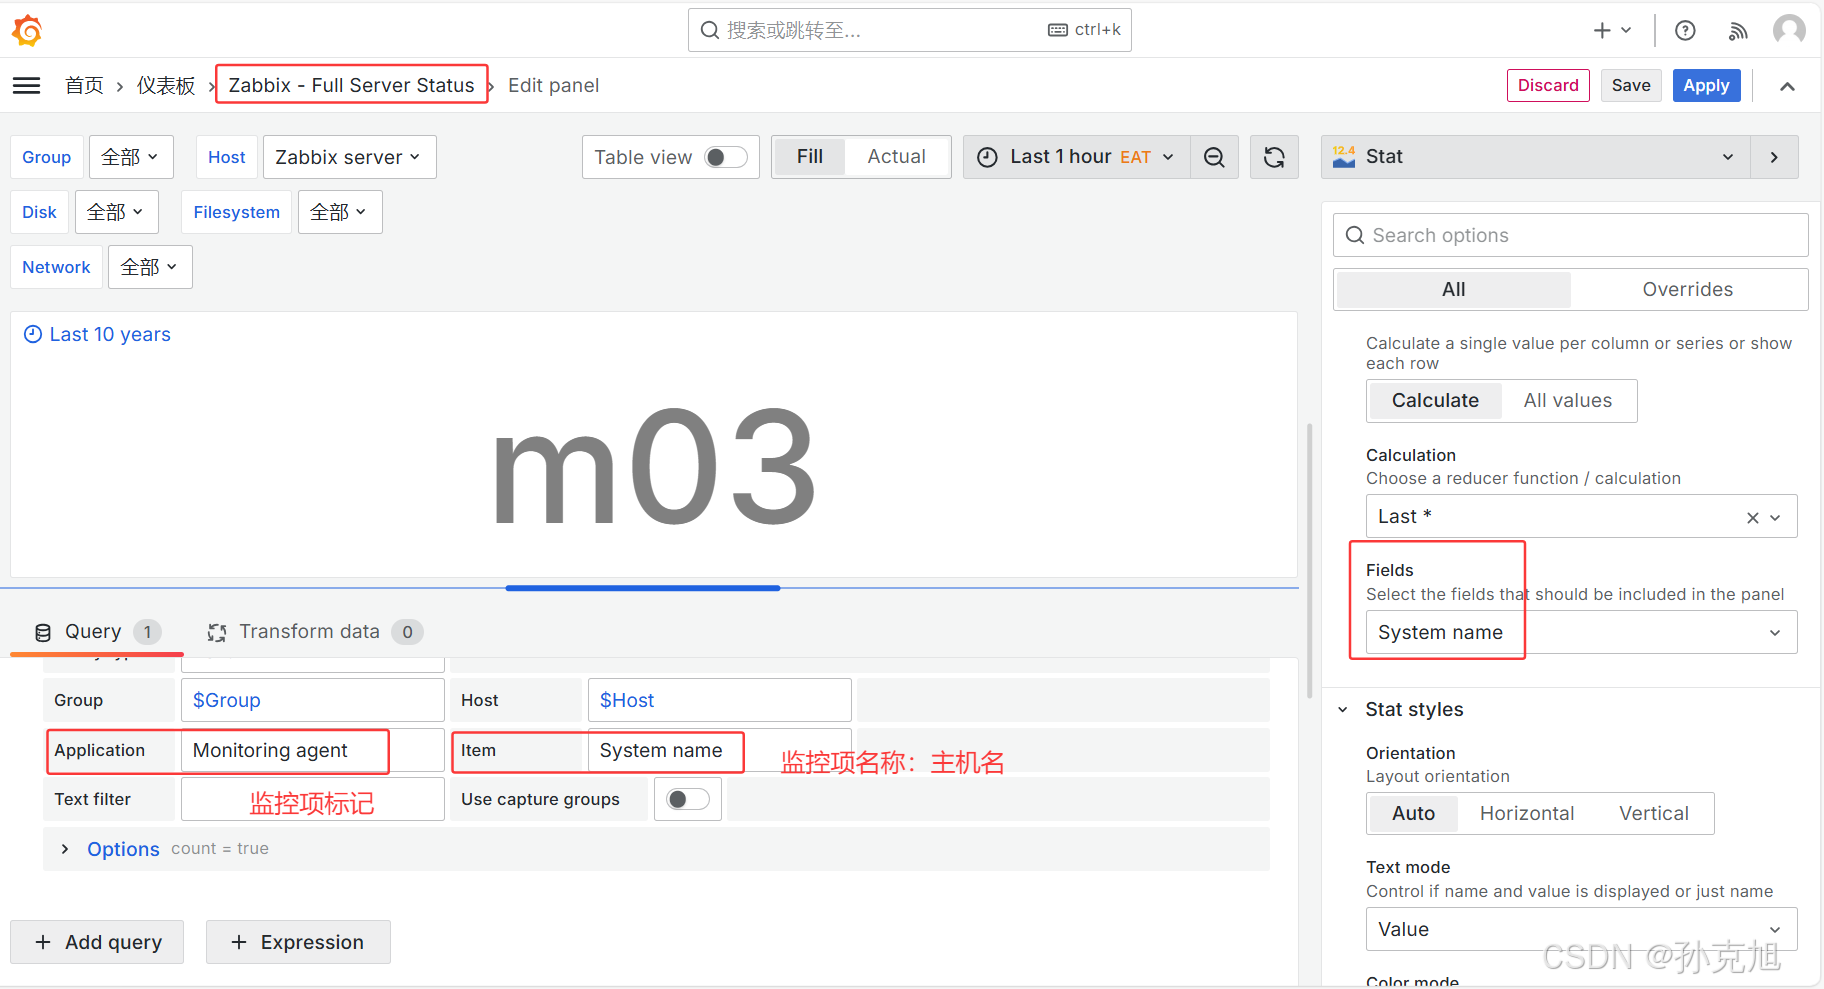Open the Disk variable dropdown
Image resolution: width=1824 pixels, height=989 pixels.
click(x=116, y=212)
